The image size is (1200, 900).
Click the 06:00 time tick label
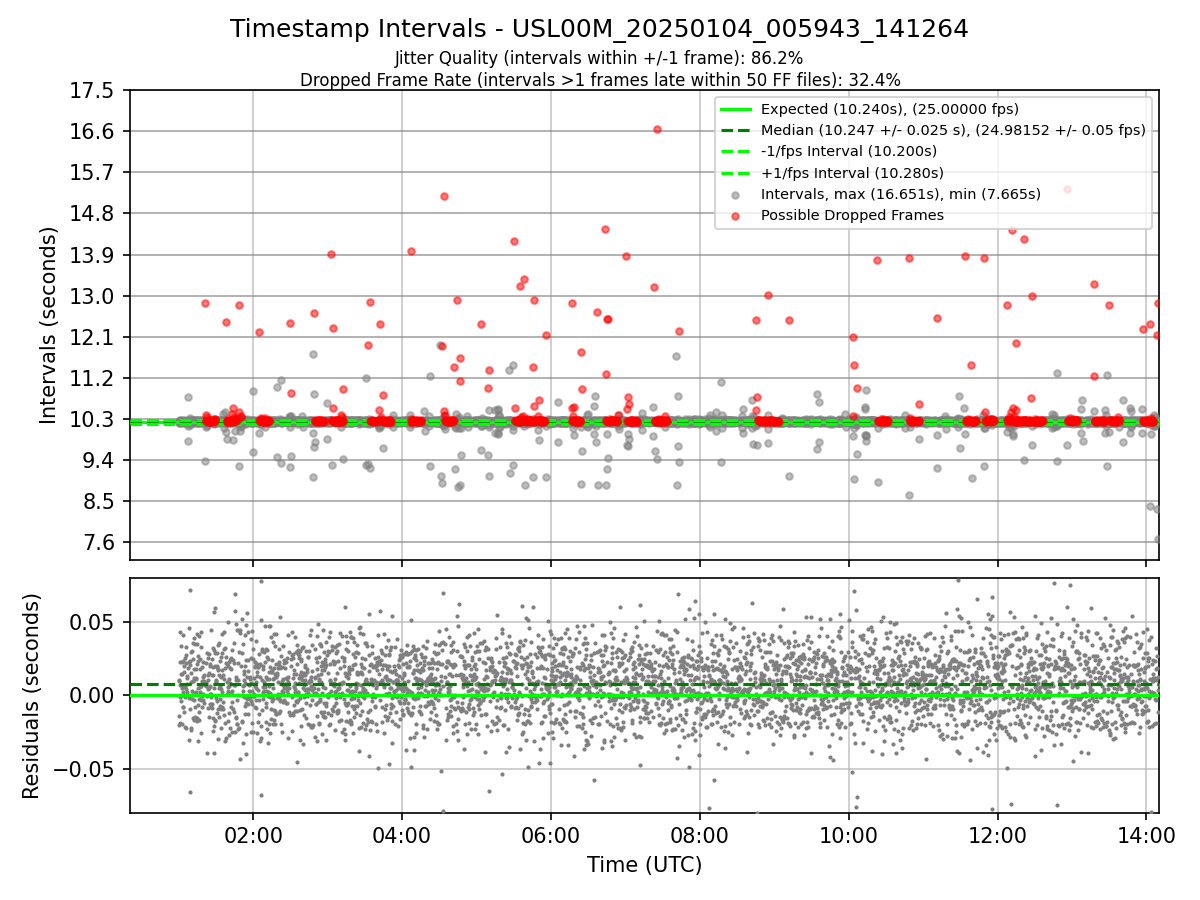[x=551, y=834]
